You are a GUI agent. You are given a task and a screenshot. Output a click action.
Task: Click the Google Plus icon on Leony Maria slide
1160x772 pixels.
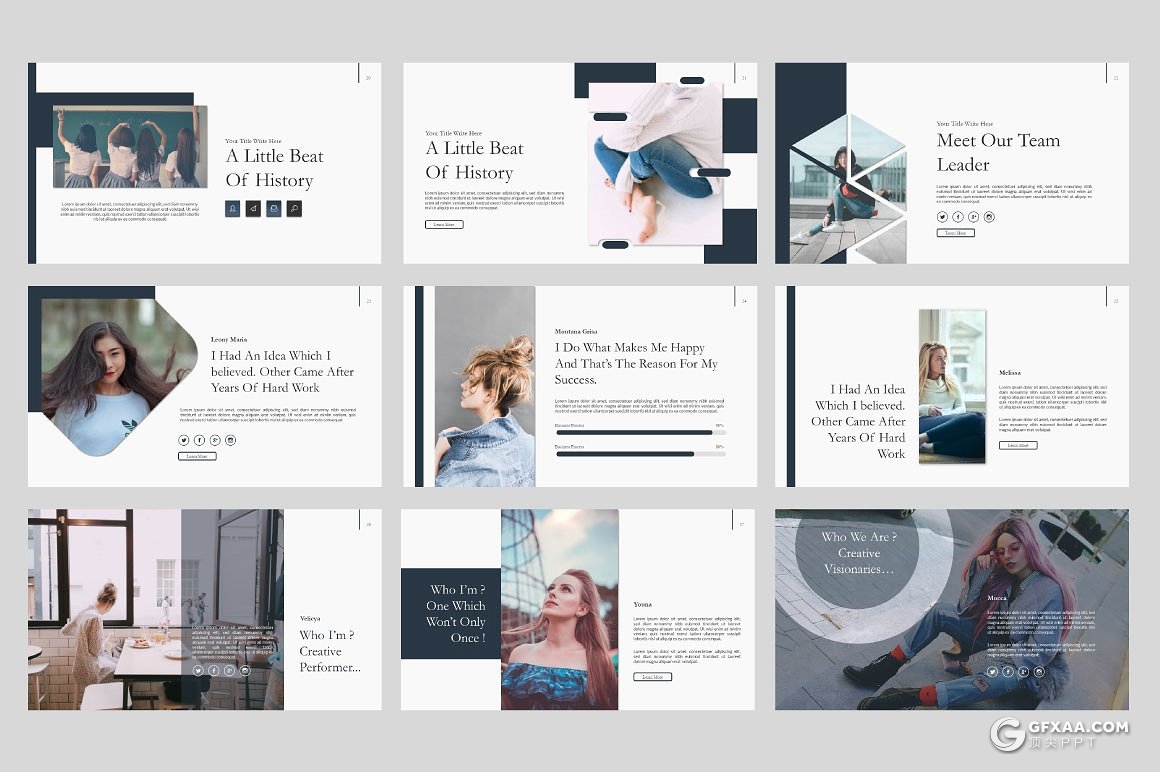(x=215, y=440)
